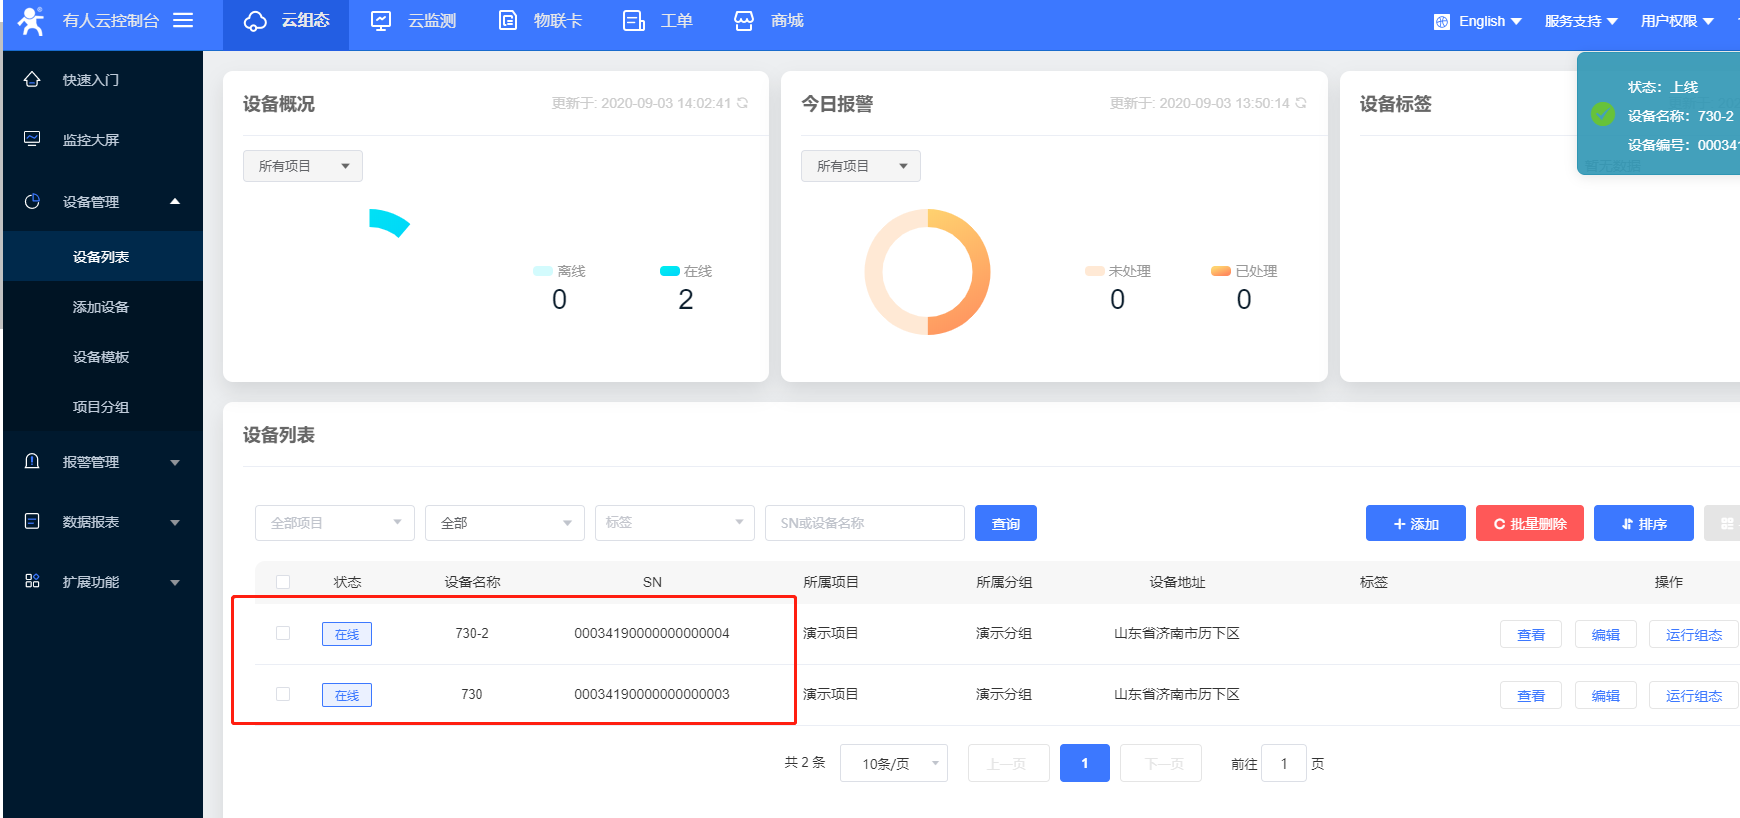The width and height of the screenshot is (1740, 818).
Task: Click the 扩展功能 grid icon in sidebar
Action: (x=32, y=581)
